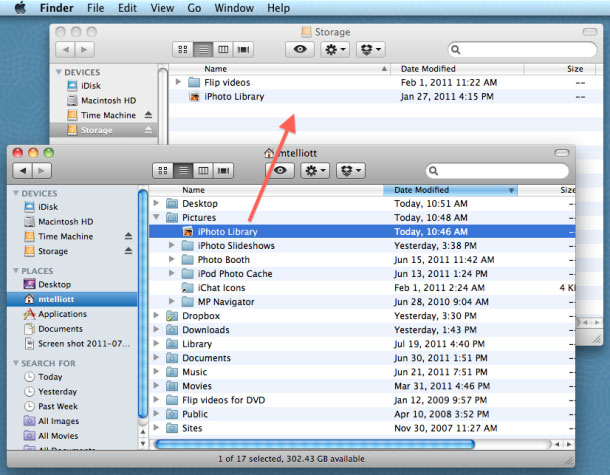Expand the iPhoto Slideshows folder
The width and height of the screenshot is (610, 475).
[172, 245]
